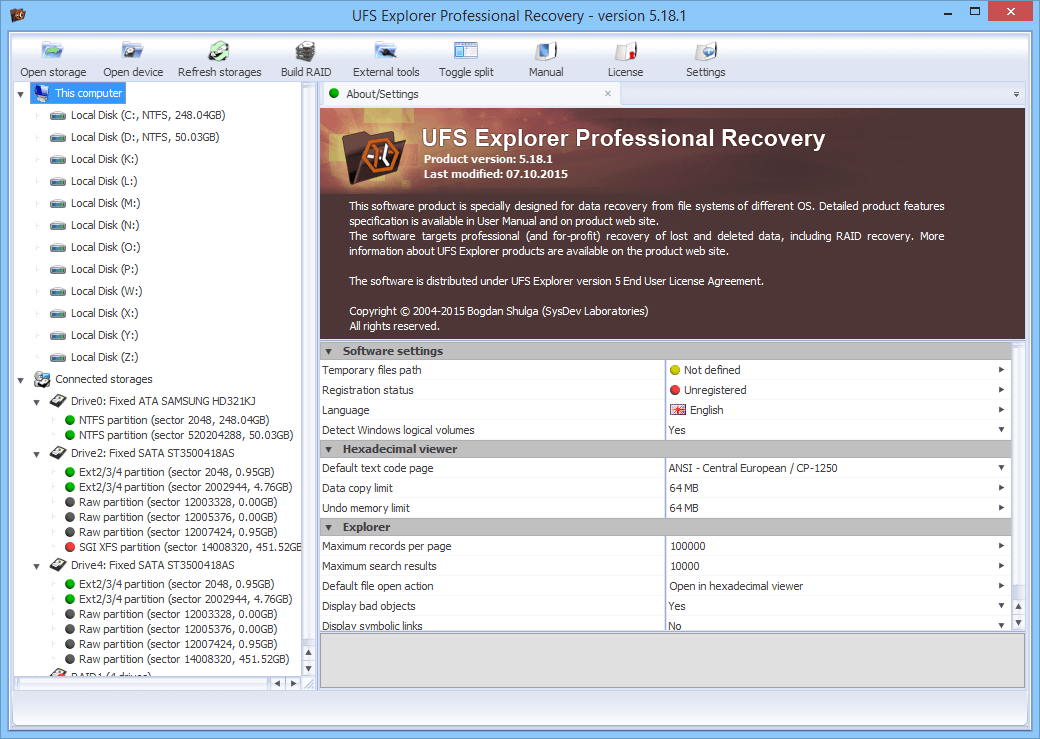This screenshot has width=1040, height=739.
Task: Click the Toggle split icon
Action: pyautogui.click(x=466, y=50)
